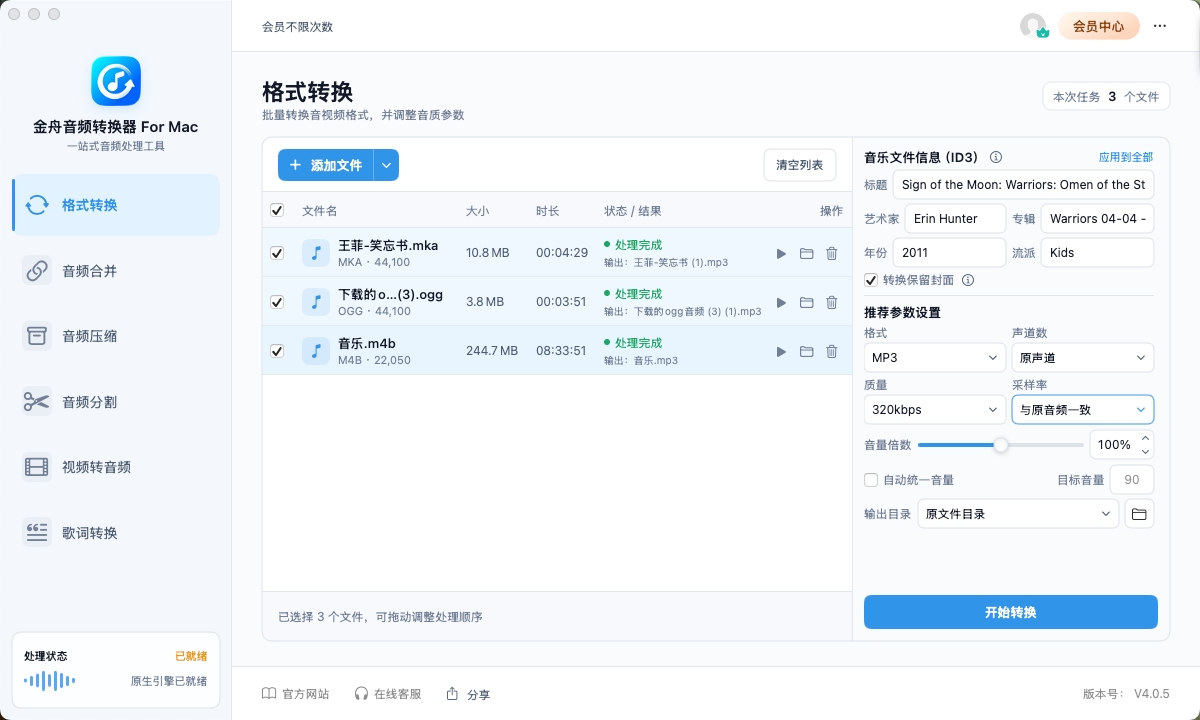Image resolution: width=1200 pixels, height=720 pixels.
Task: Click the ID3 info help icon
Action: coord(995,157)
